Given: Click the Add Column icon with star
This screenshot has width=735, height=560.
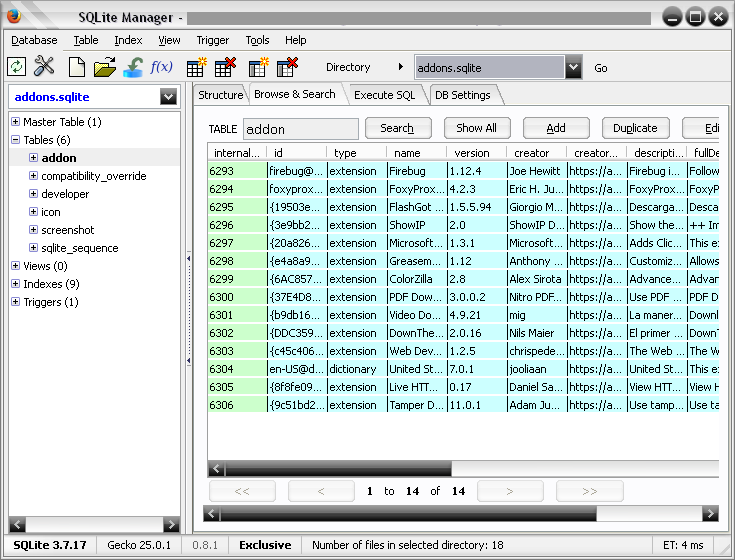Looking at the screenshot, I should [x=258, y=67].
